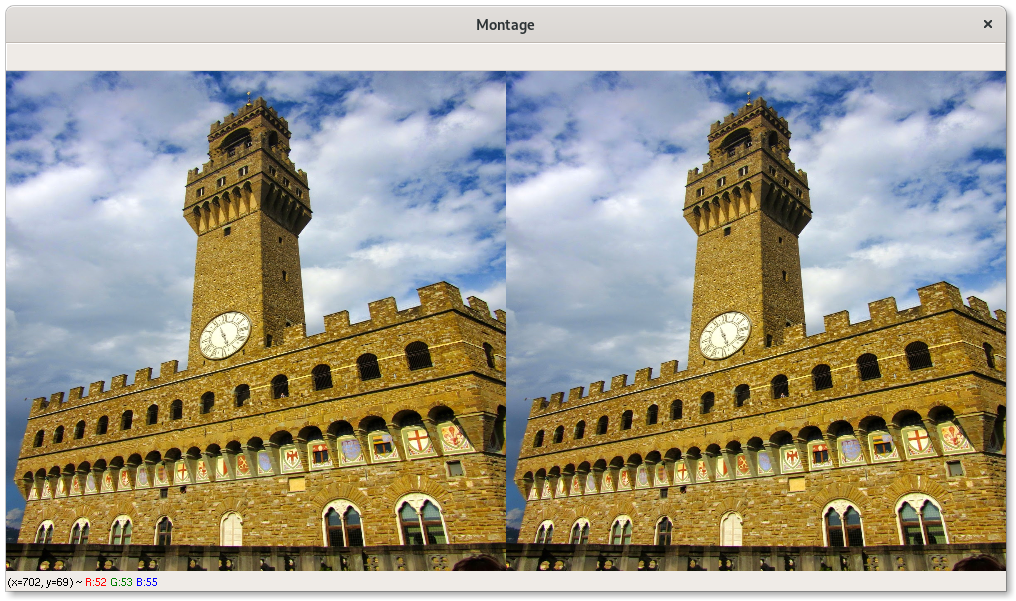The height and width of the screenshot is (601, 1016).
Task: Close the Montage window
Action: (987, 24)
